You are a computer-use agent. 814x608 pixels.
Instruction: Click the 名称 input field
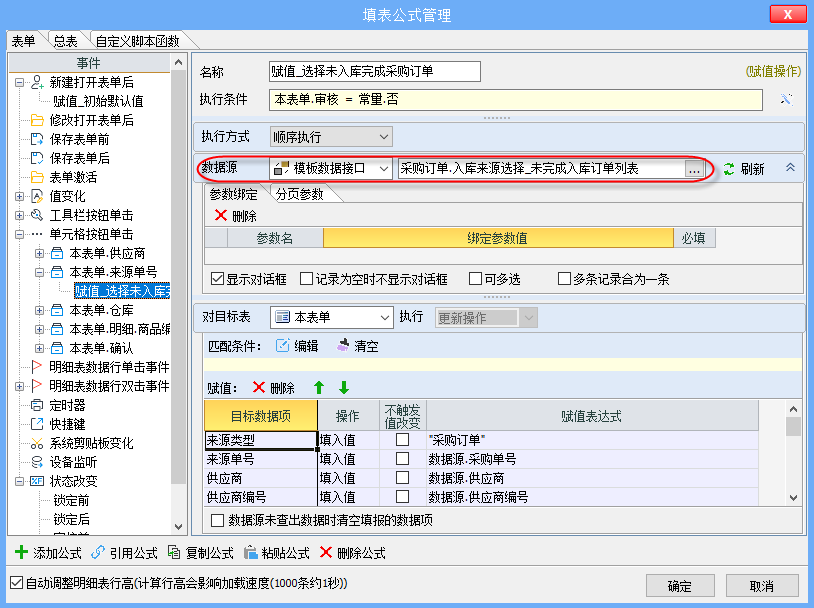pos(375,71)
